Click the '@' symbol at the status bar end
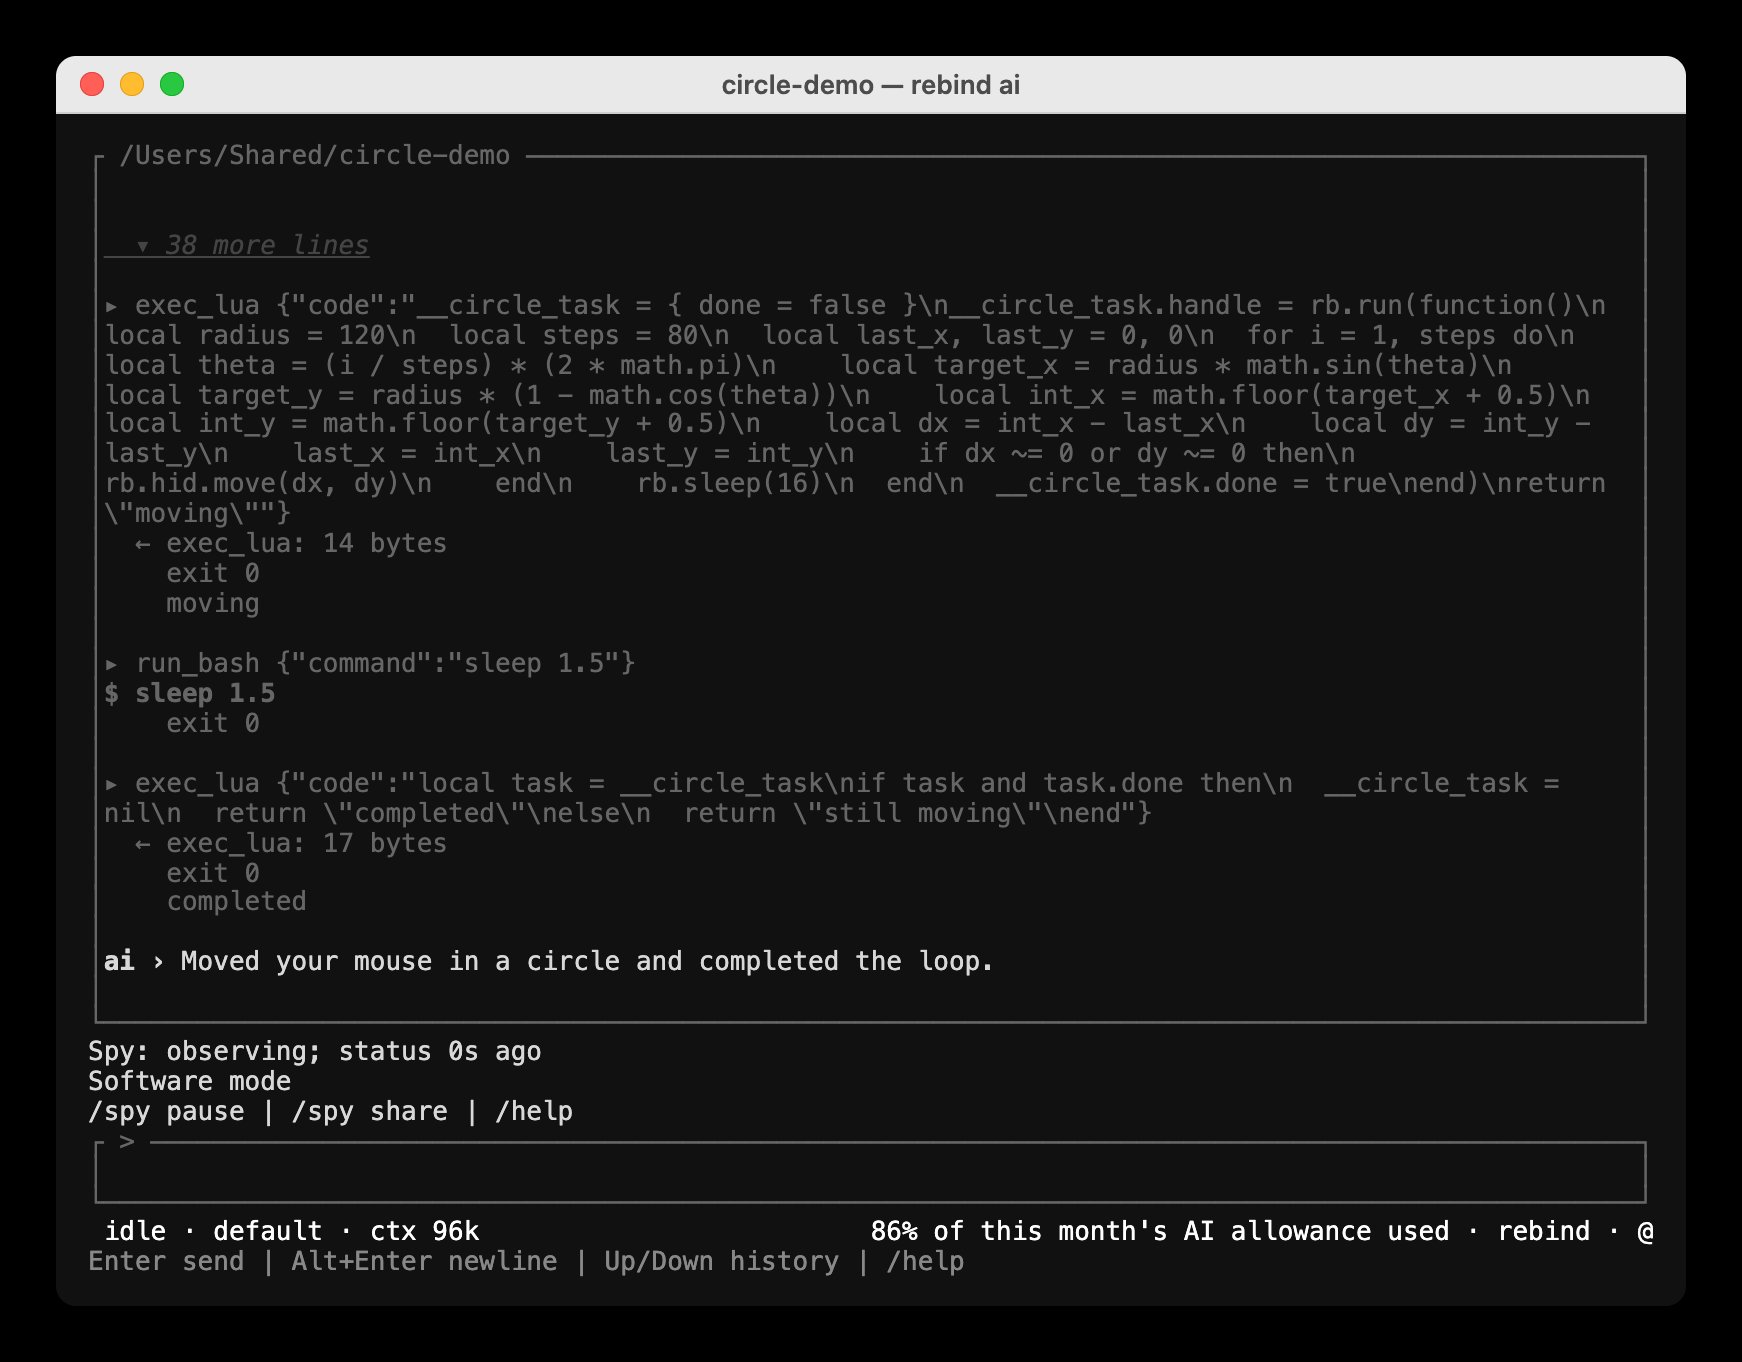Viewport: 1742px width, 1362px height. coord(1645,1231)
